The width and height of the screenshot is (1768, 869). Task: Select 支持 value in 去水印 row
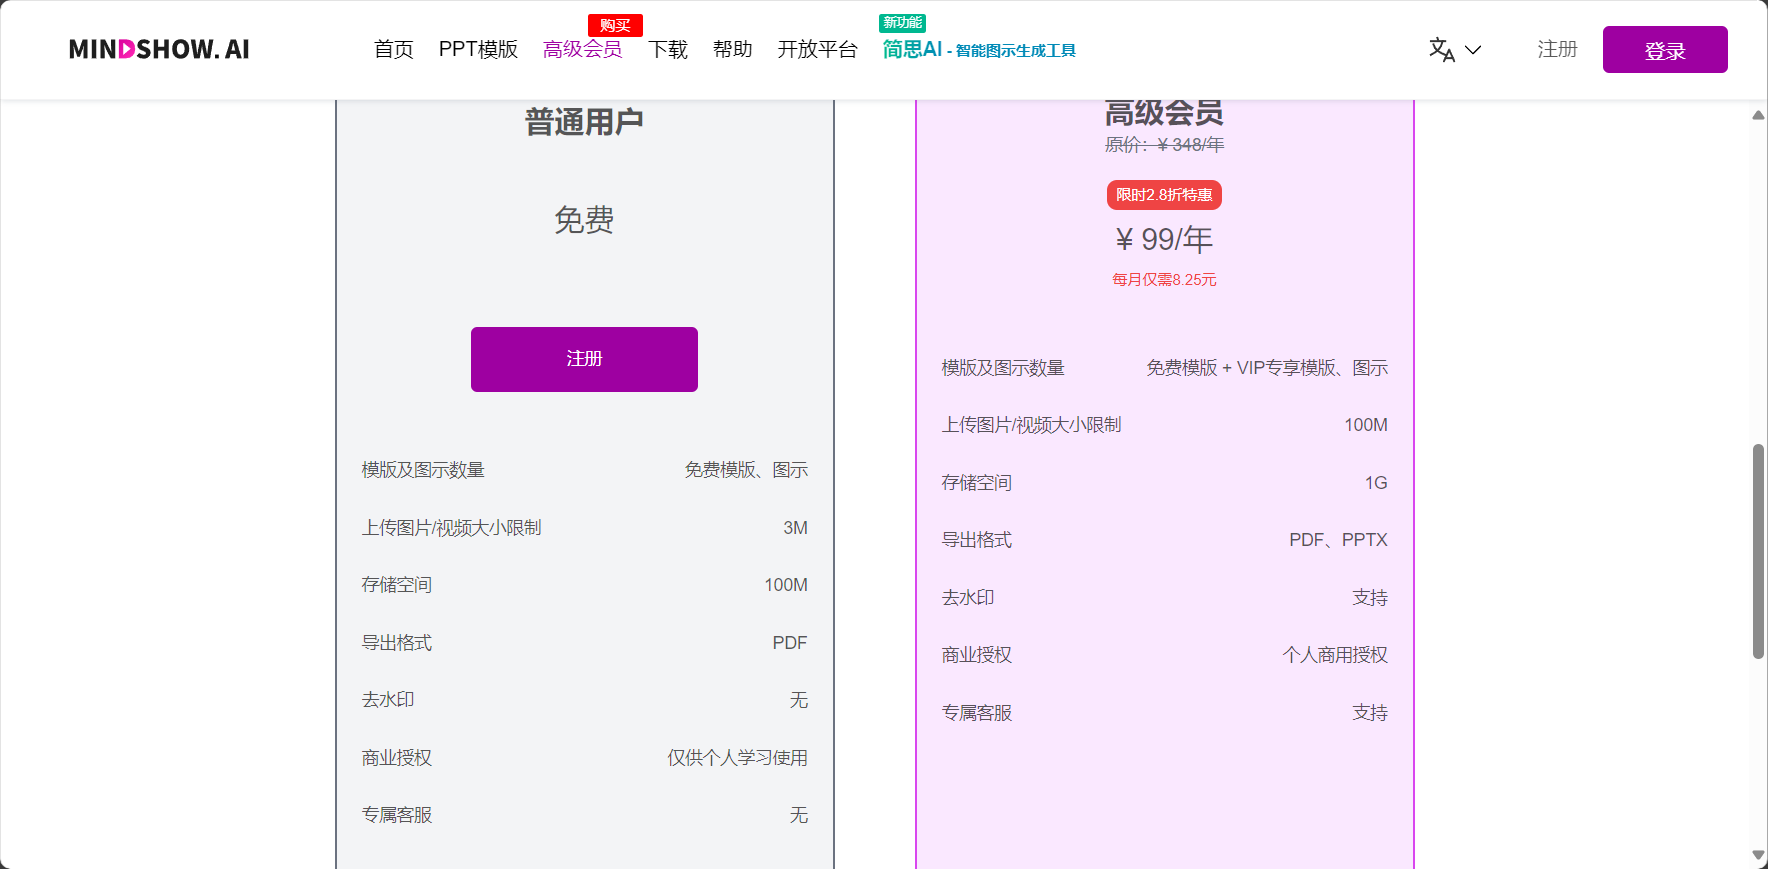(1370, 598)
